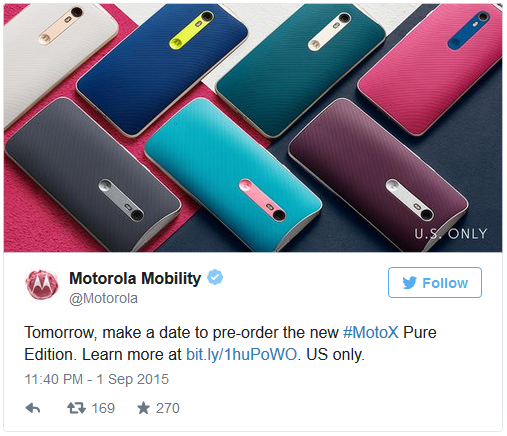This screenshot has width=507, height=436.
Task: Follow Motorola Mobility
Action: coord(435,282)
